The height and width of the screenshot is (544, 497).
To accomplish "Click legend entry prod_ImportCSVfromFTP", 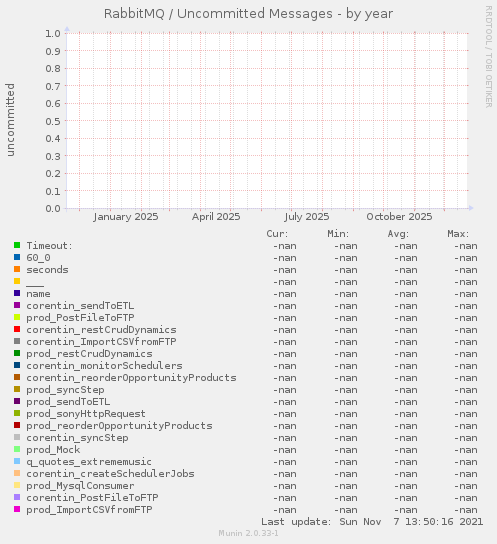I will [x=89, y=510].
